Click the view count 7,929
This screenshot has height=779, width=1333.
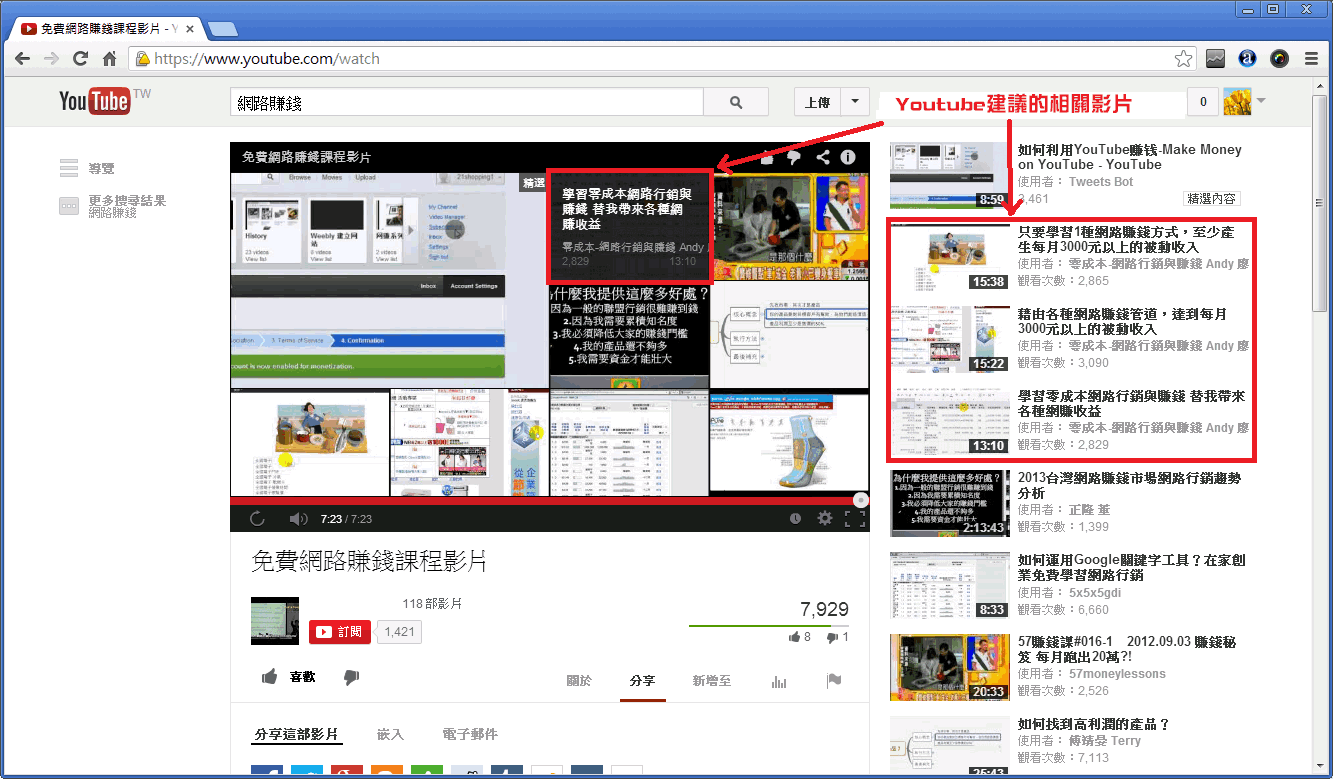(x=824, y=609)
